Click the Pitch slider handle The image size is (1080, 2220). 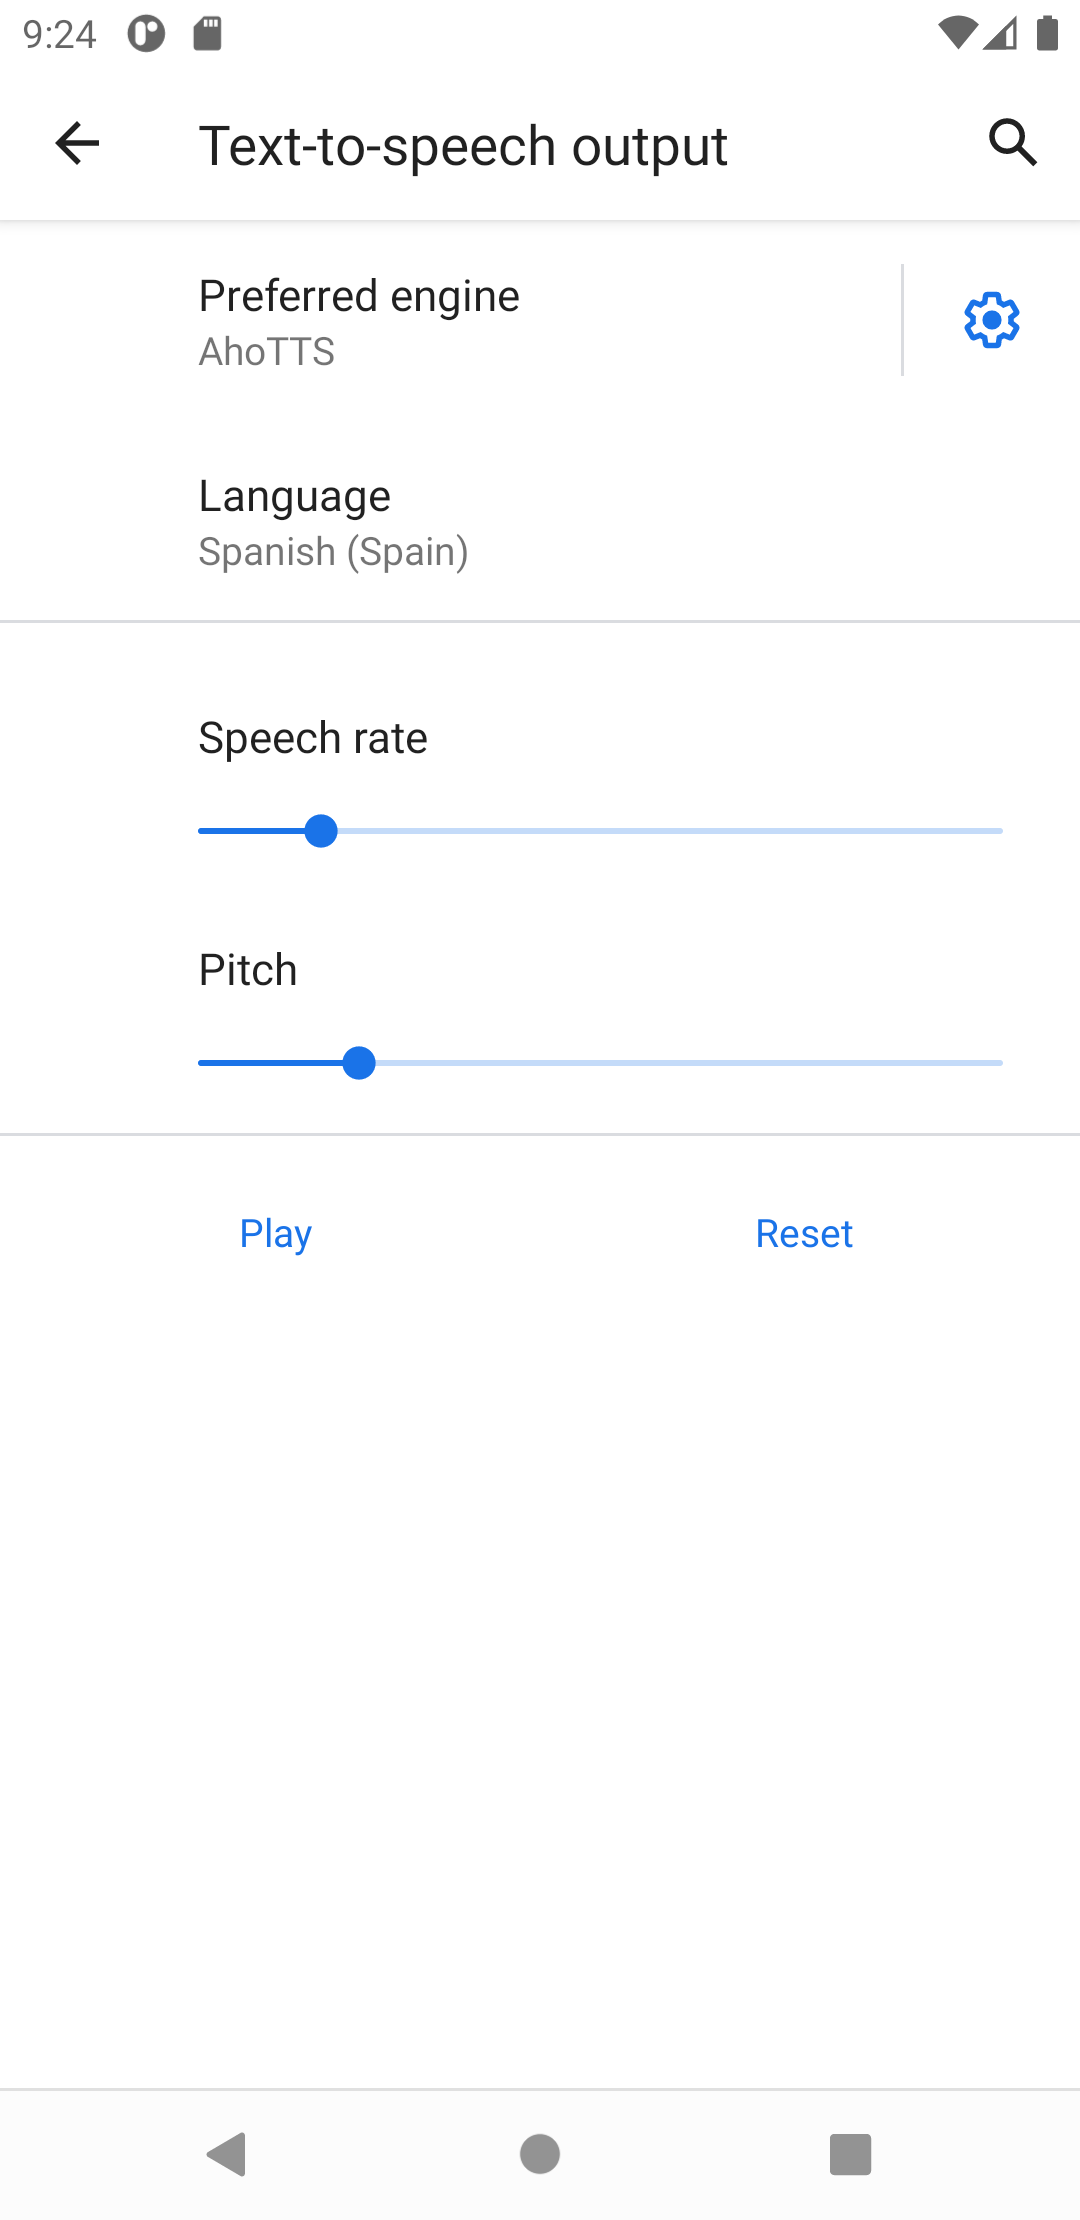click(x=359, y=1063)
